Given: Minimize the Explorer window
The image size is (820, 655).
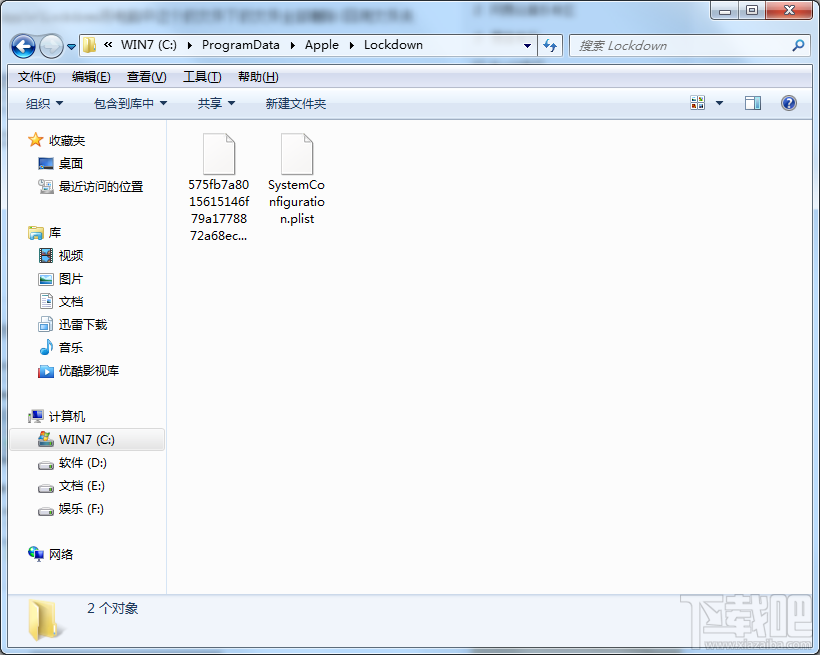Looking at the screenshot, I should (725, 10).
